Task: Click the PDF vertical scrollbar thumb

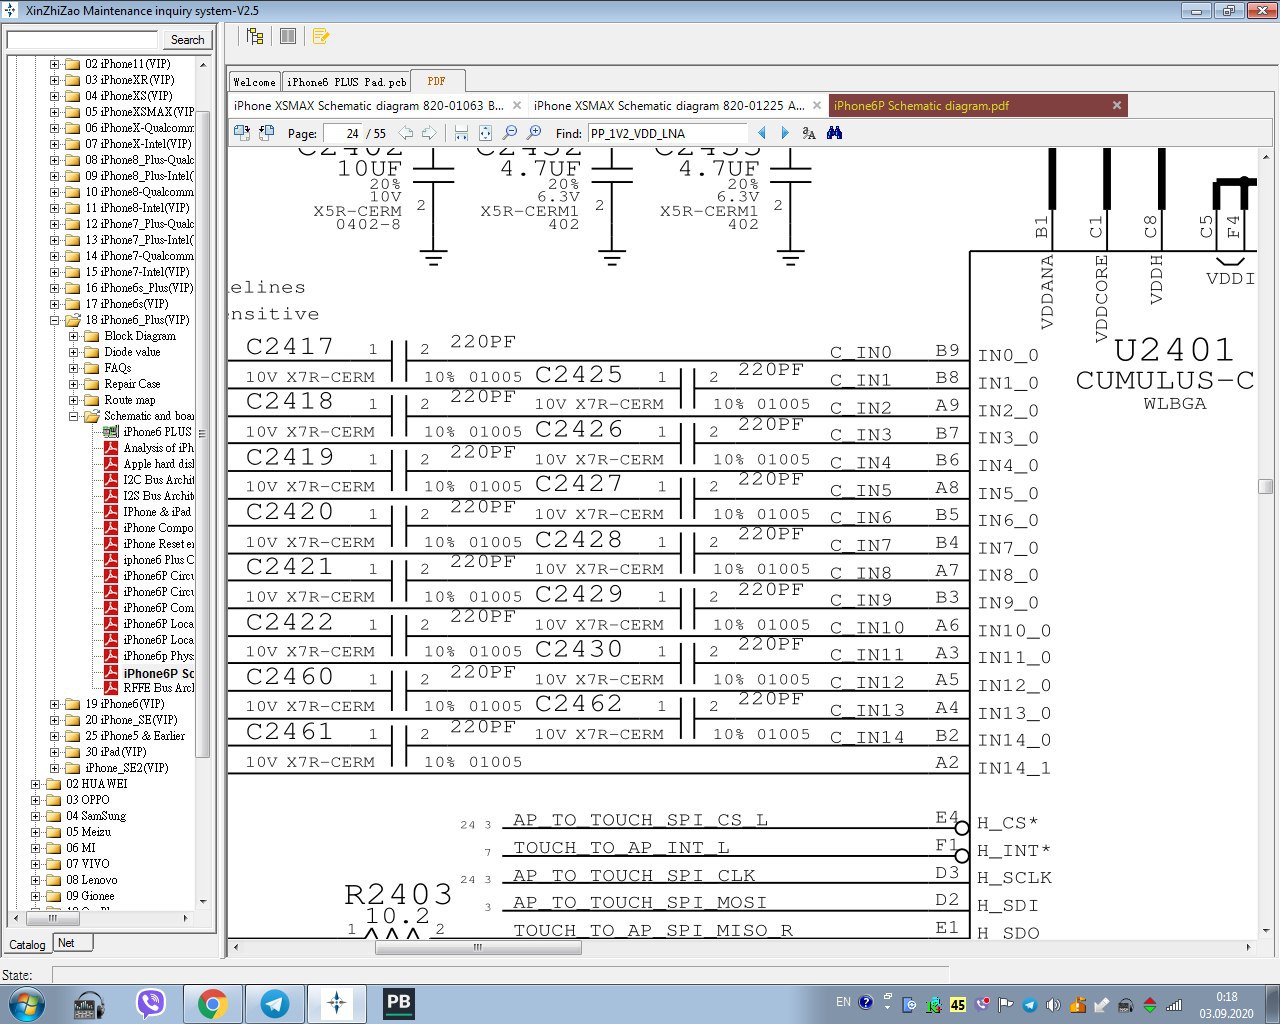Action: [x=1265, y=487]
